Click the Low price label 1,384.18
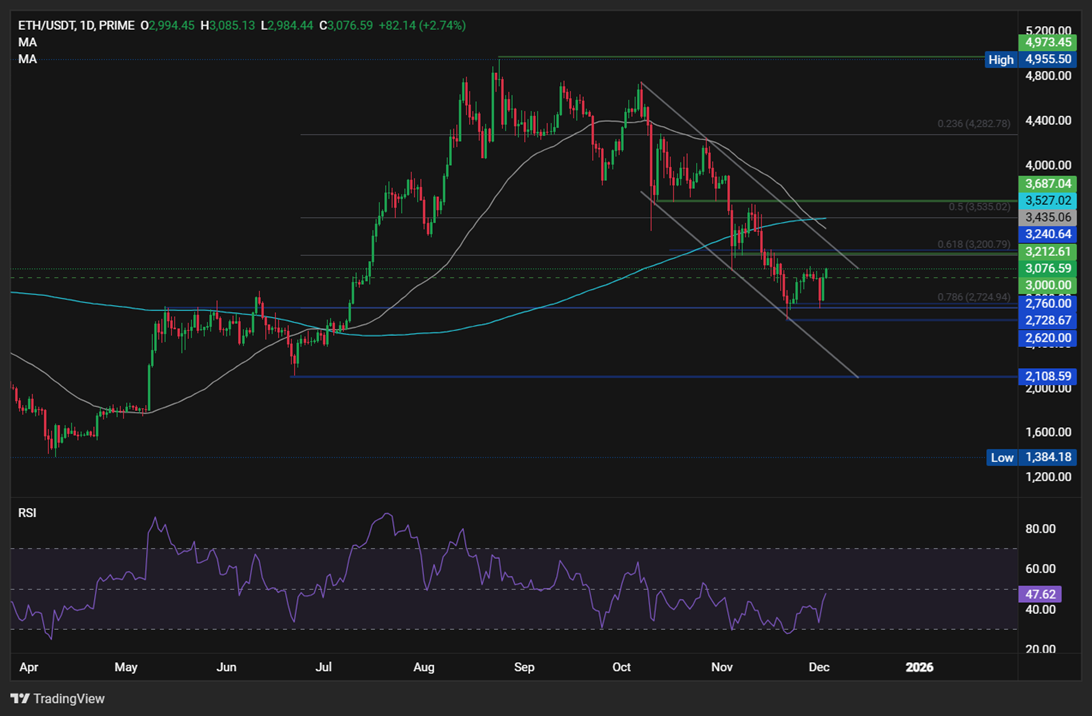The width and height of the screenshot is (1092, 716). pos(1048,457)
